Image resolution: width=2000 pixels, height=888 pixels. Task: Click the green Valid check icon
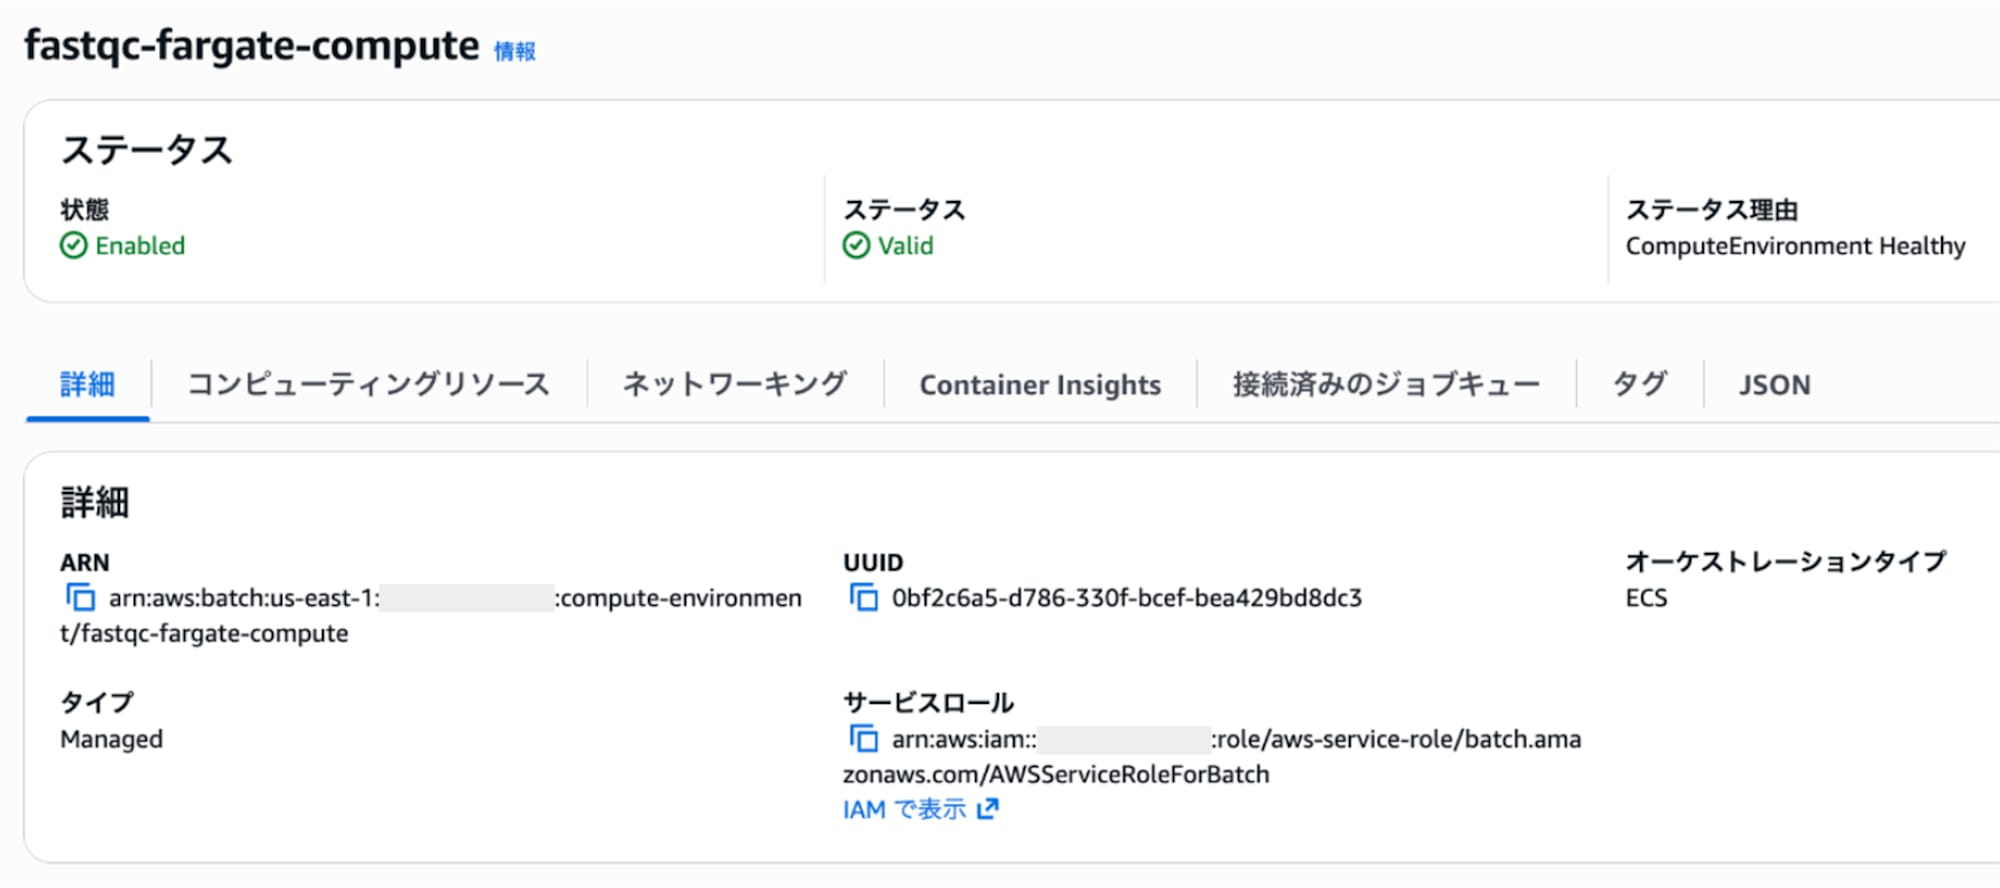point(856,245)
